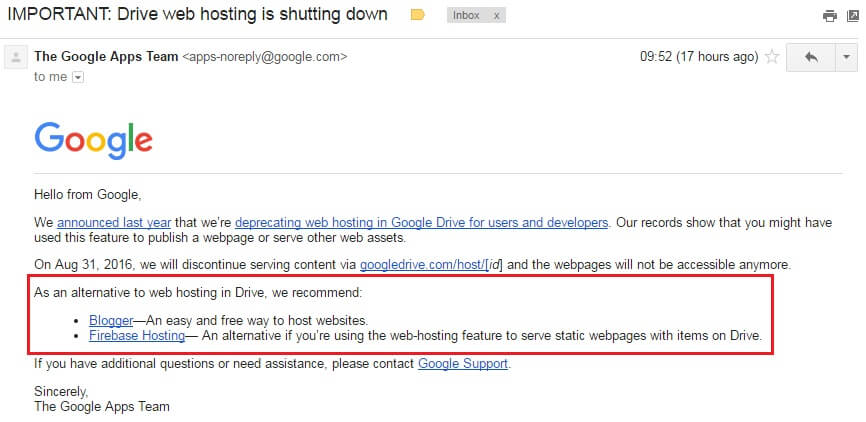Click the Inbox label tag
Screen dimensions: 866x422
(466, 16)
